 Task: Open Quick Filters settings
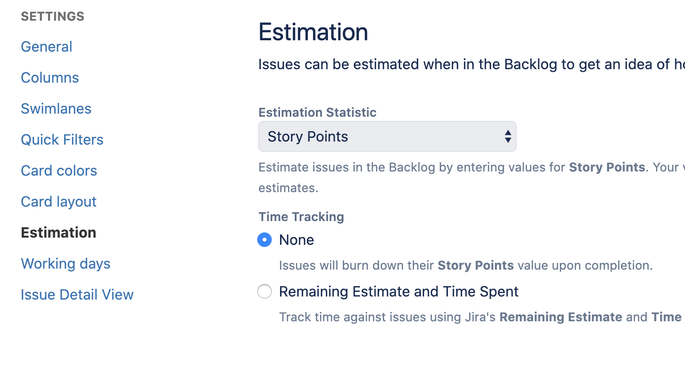click(62, 140)
